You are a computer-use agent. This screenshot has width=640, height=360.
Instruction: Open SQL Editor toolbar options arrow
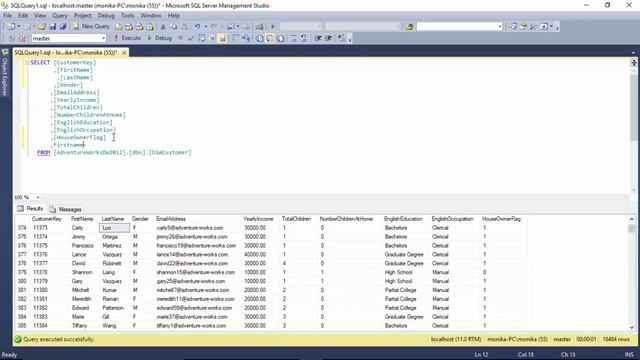[350, 39]
